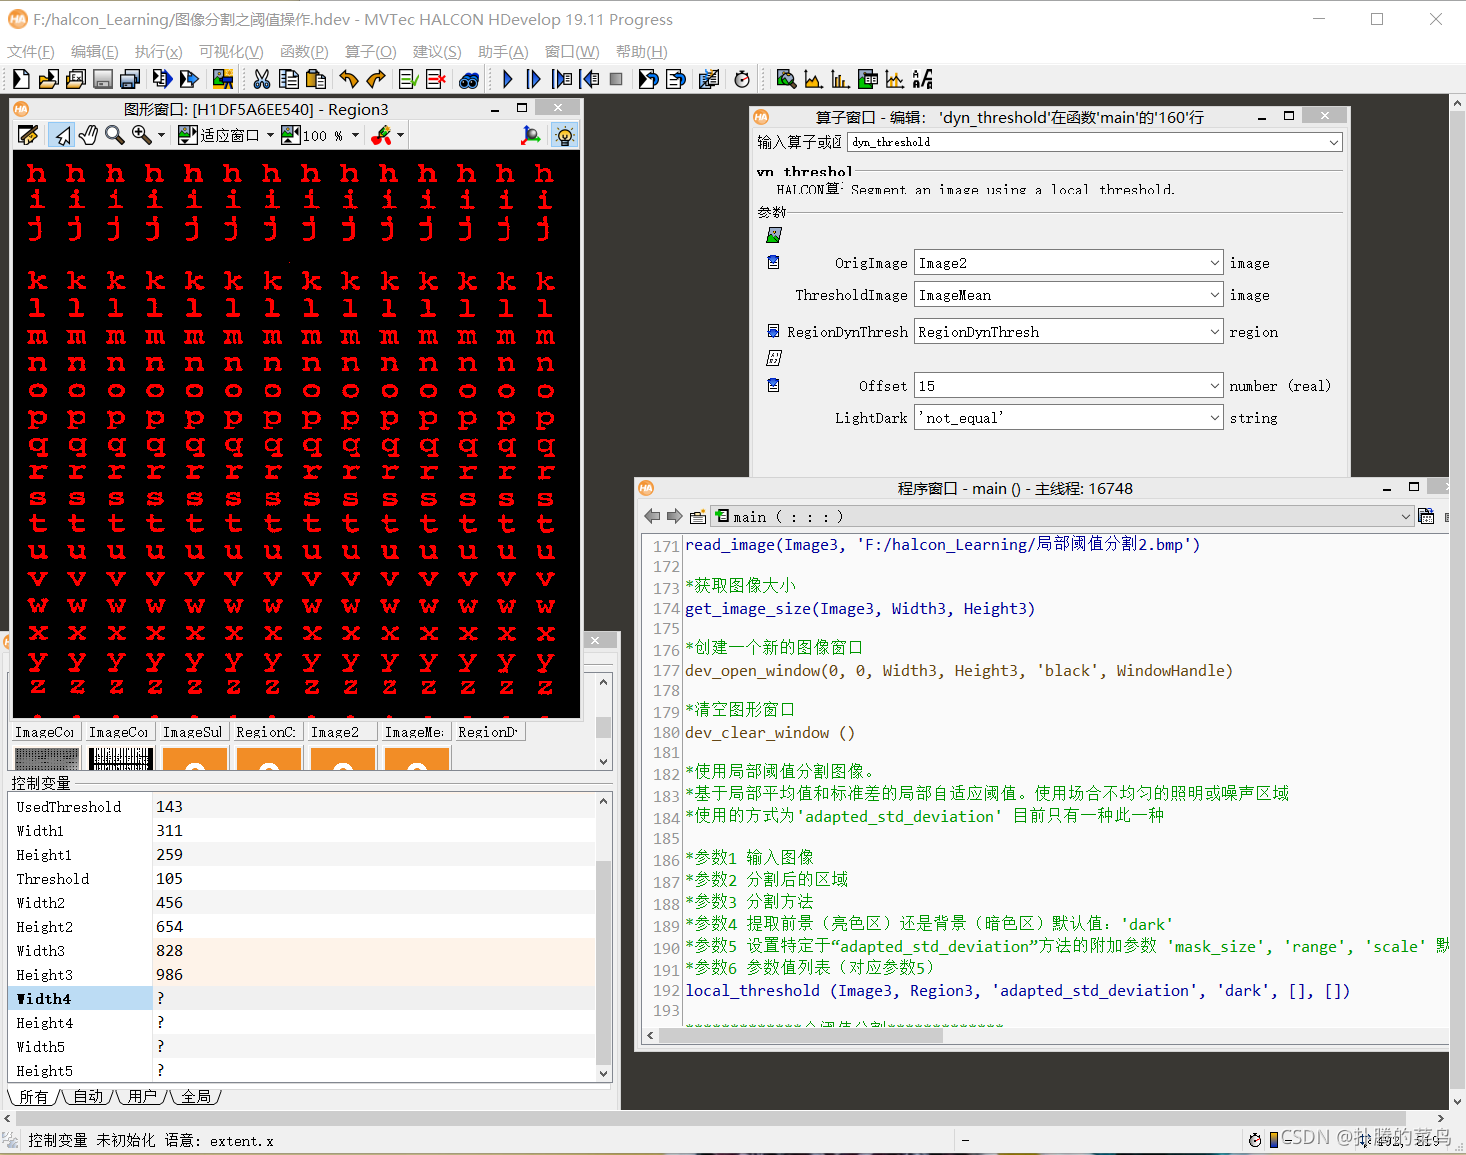Activate selected lines with green check icon
Image resolution: width=1466 pixels, height=1155 pixels.
[x=409, y=79]
